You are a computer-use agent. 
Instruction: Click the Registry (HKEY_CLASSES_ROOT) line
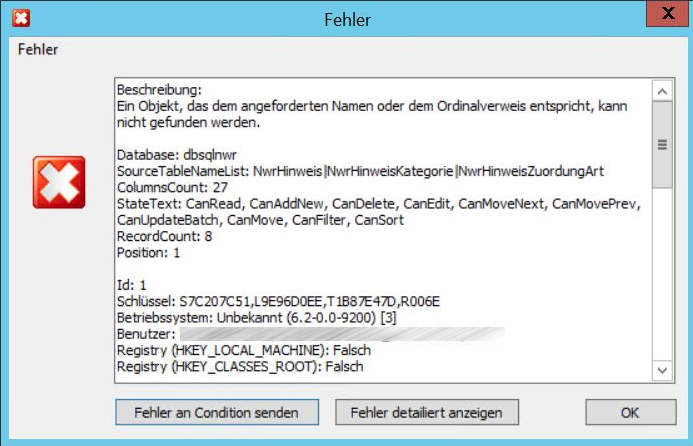[240, 367]
